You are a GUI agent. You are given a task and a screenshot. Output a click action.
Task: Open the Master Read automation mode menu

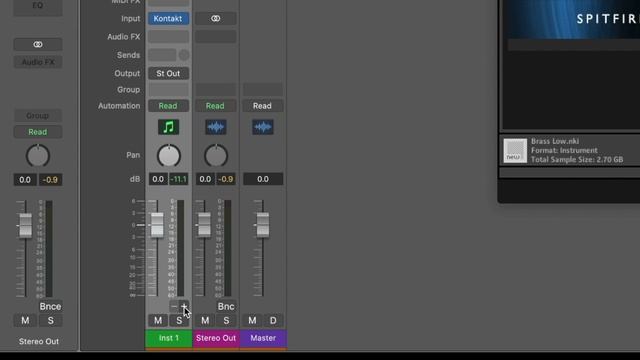[x=262, y=106]
